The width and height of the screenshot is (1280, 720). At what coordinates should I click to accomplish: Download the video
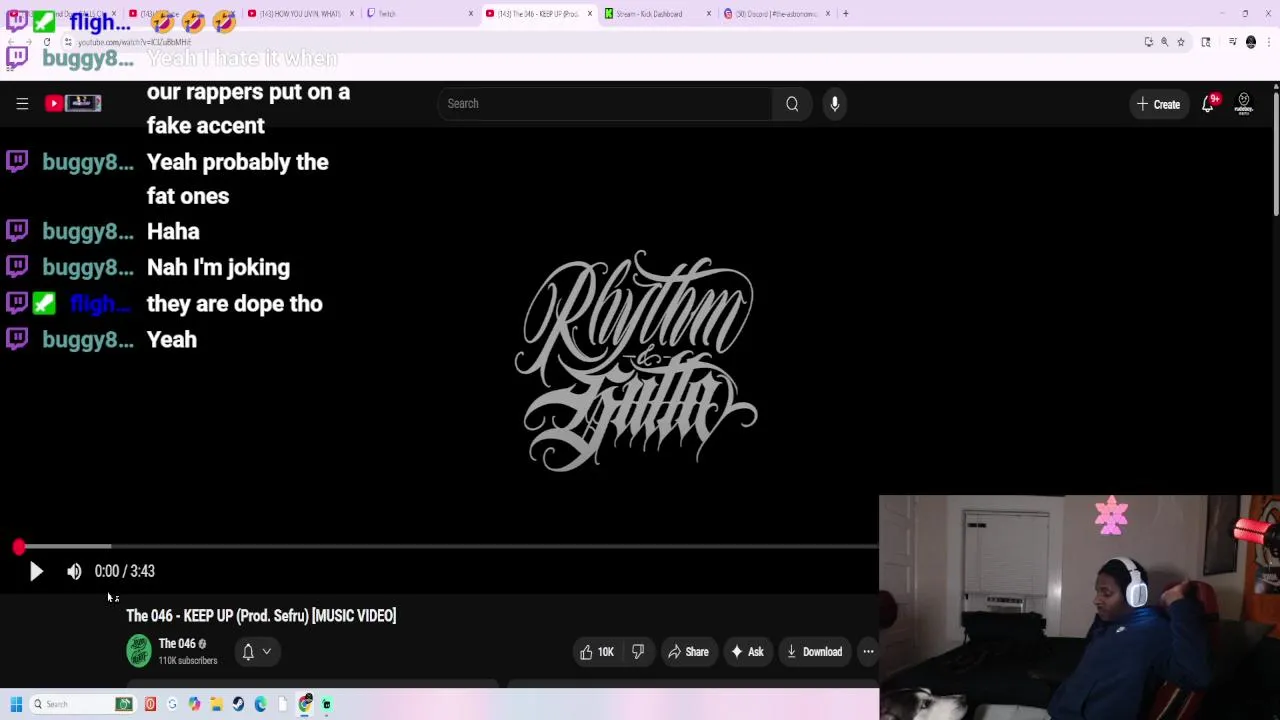814,652
